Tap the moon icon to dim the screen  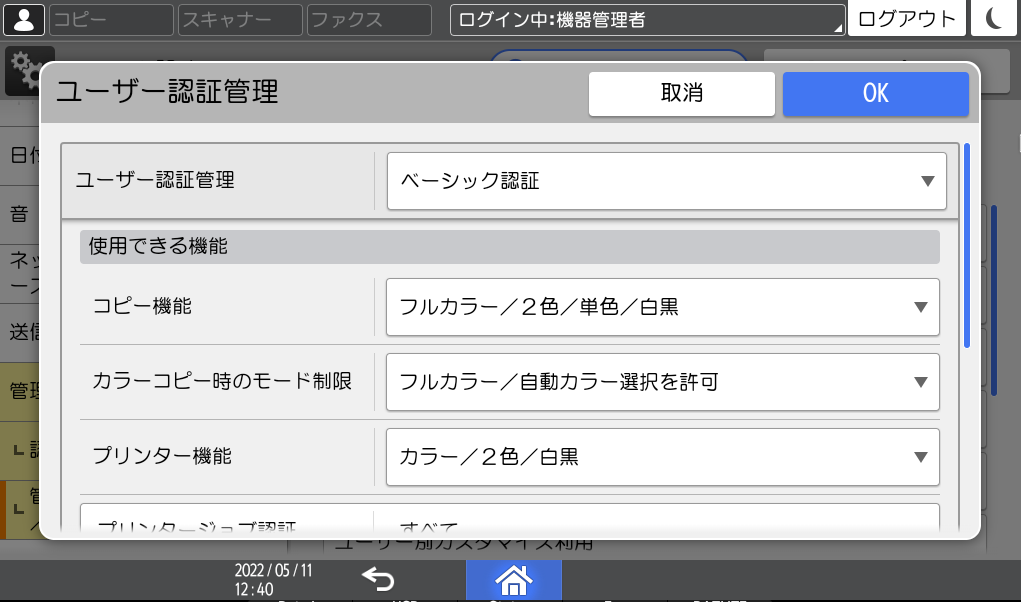coord(994,18)
